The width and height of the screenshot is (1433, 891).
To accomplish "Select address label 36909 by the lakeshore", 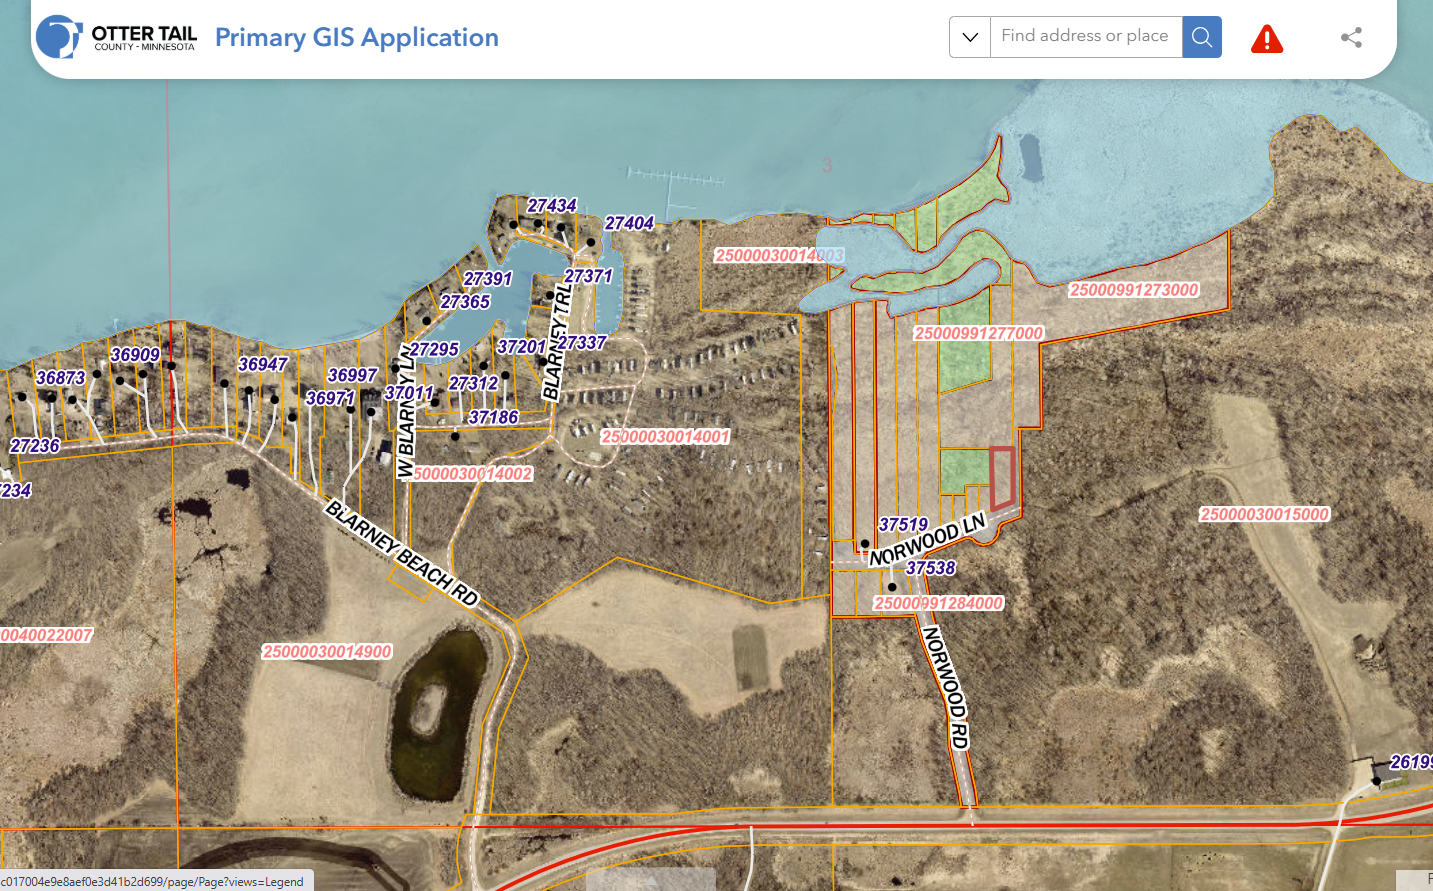I will 135,355.
